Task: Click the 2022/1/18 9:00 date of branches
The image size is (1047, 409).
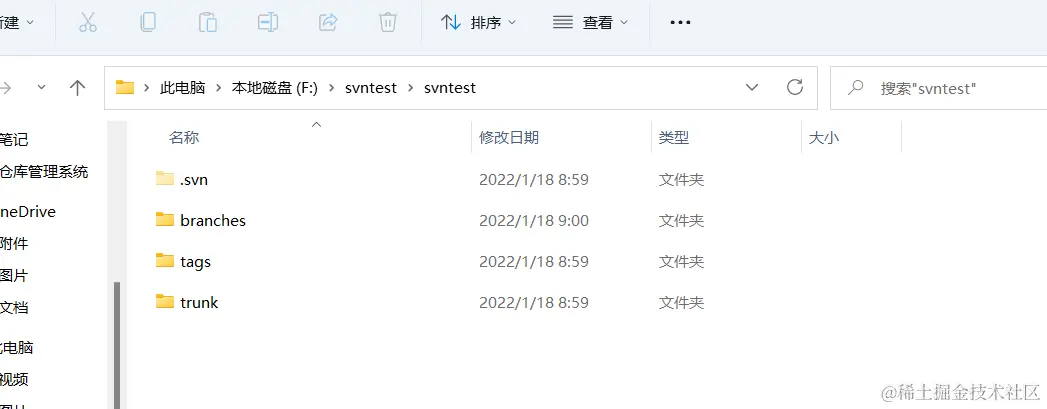Action: [x=534, y=221]
